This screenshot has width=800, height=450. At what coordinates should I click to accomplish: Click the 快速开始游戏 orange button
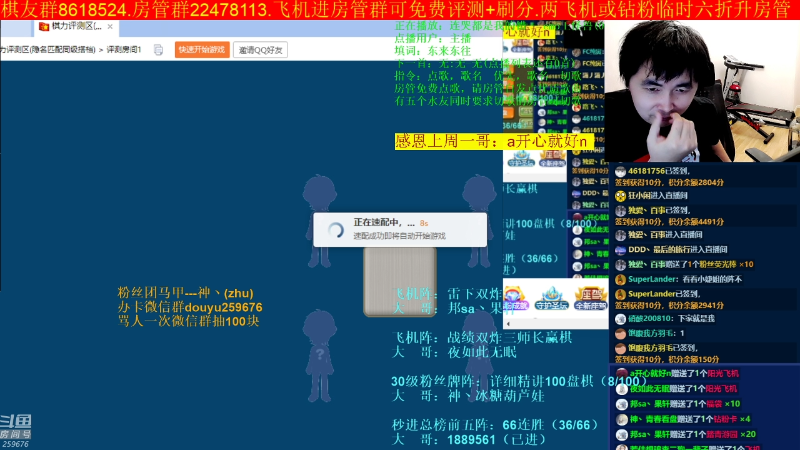click(202, 49)
